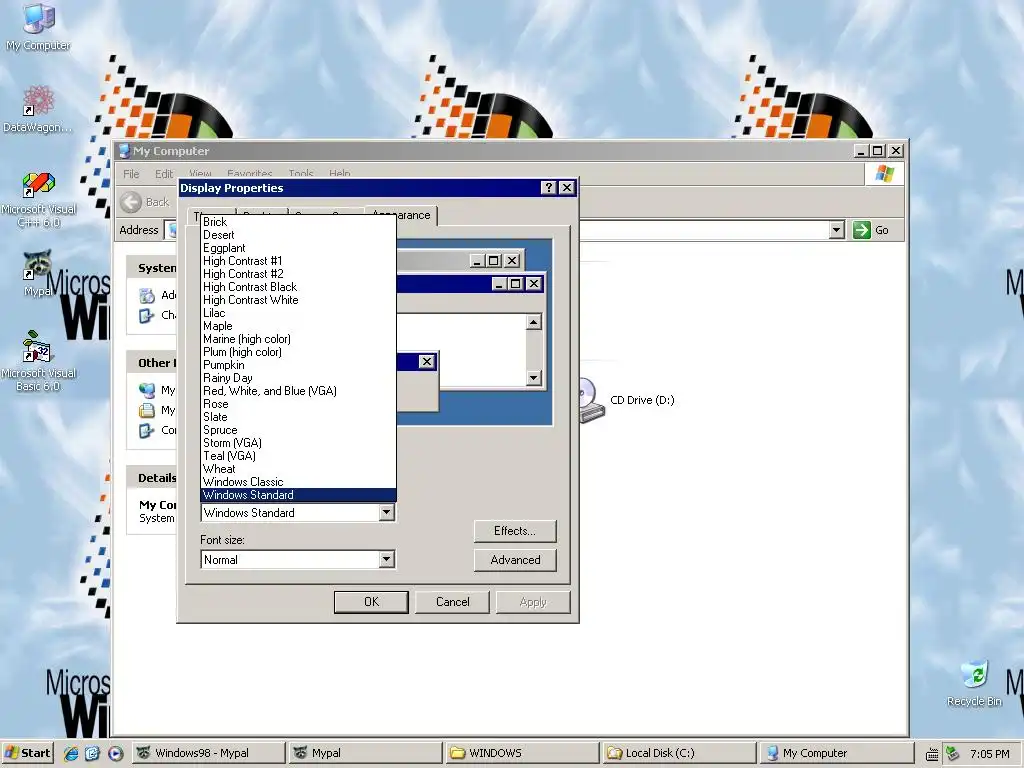Switch to the WINDOWS folder taskbar button
This screenshot has height=768, width=1024.
[x=522, y=753]
